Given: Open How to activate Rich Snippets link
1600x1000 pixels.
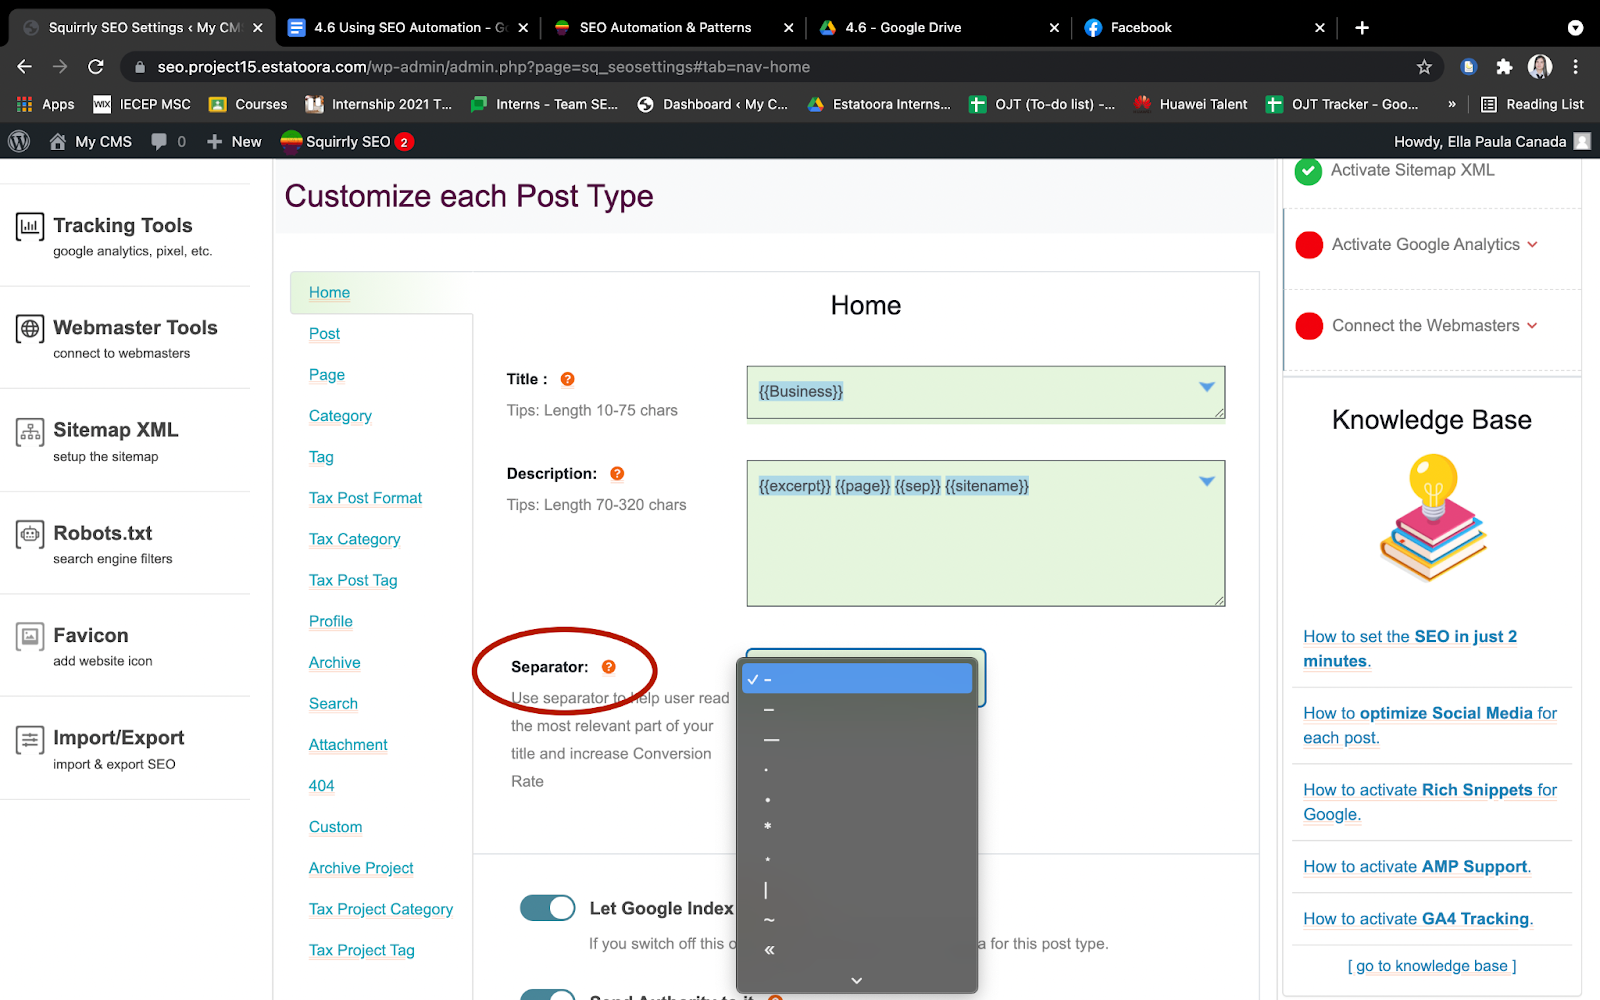Looking at the screenshot, I should tap(1430, 802).
